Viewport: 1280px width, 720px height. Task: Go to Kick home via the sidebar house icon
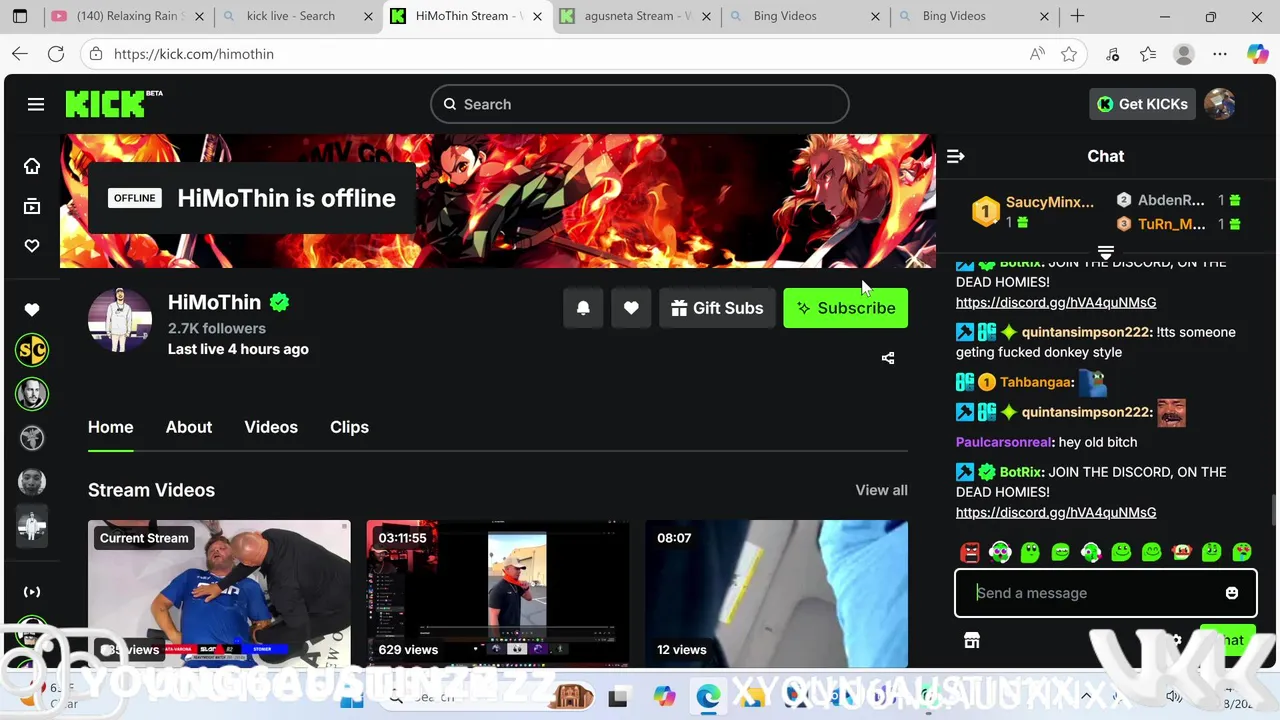32,166
